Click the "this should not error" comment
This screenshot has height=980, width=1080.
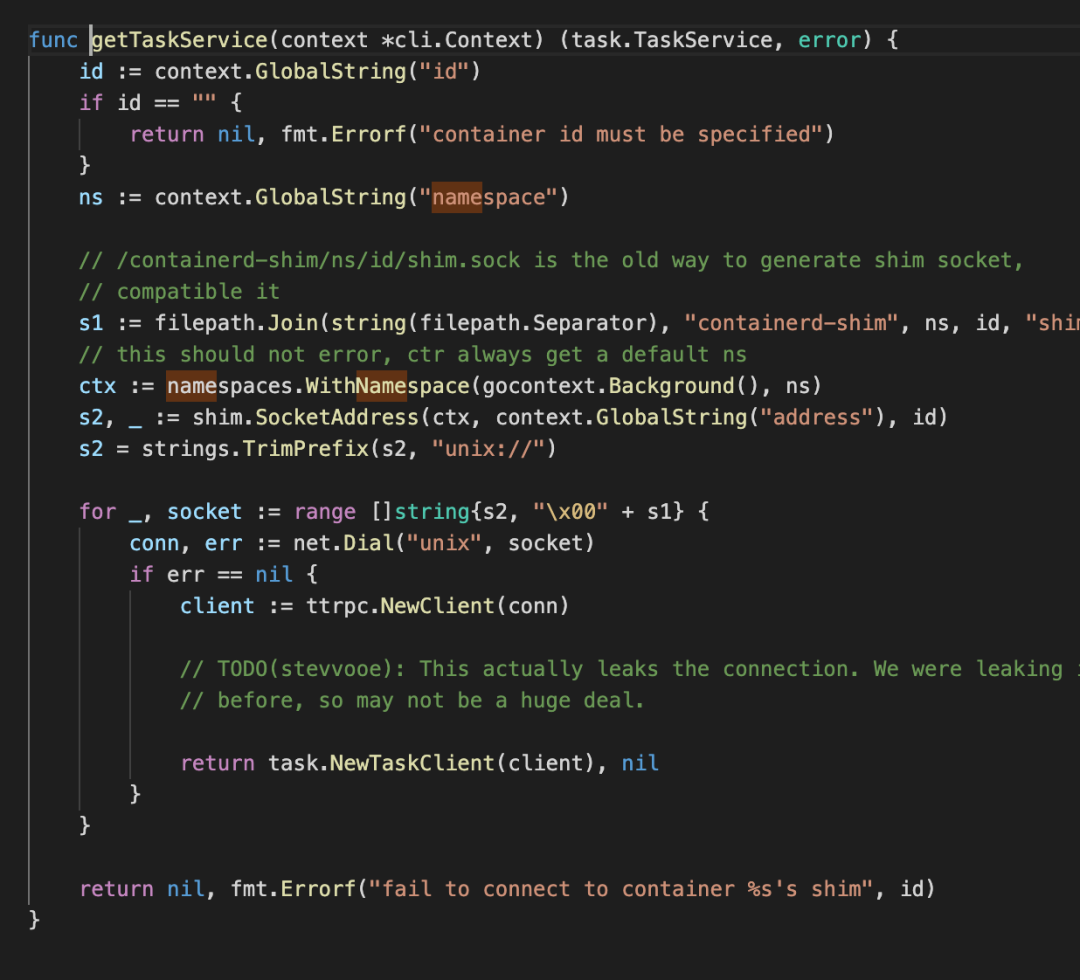413,355
